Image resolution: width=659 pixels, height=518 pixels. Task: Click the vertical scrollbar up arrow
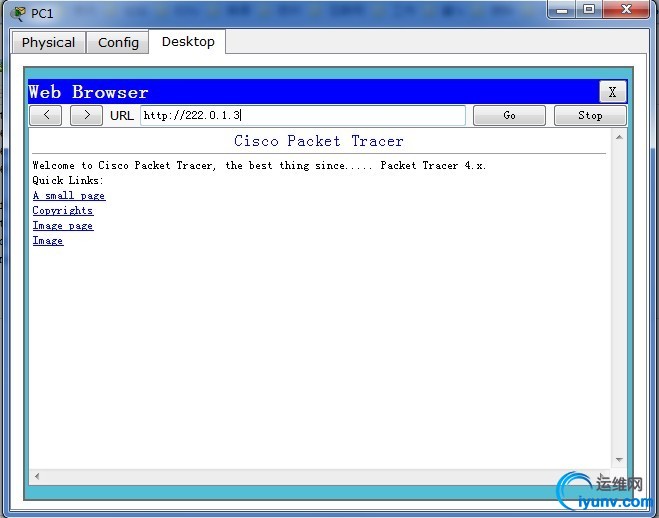pos(619,137)
